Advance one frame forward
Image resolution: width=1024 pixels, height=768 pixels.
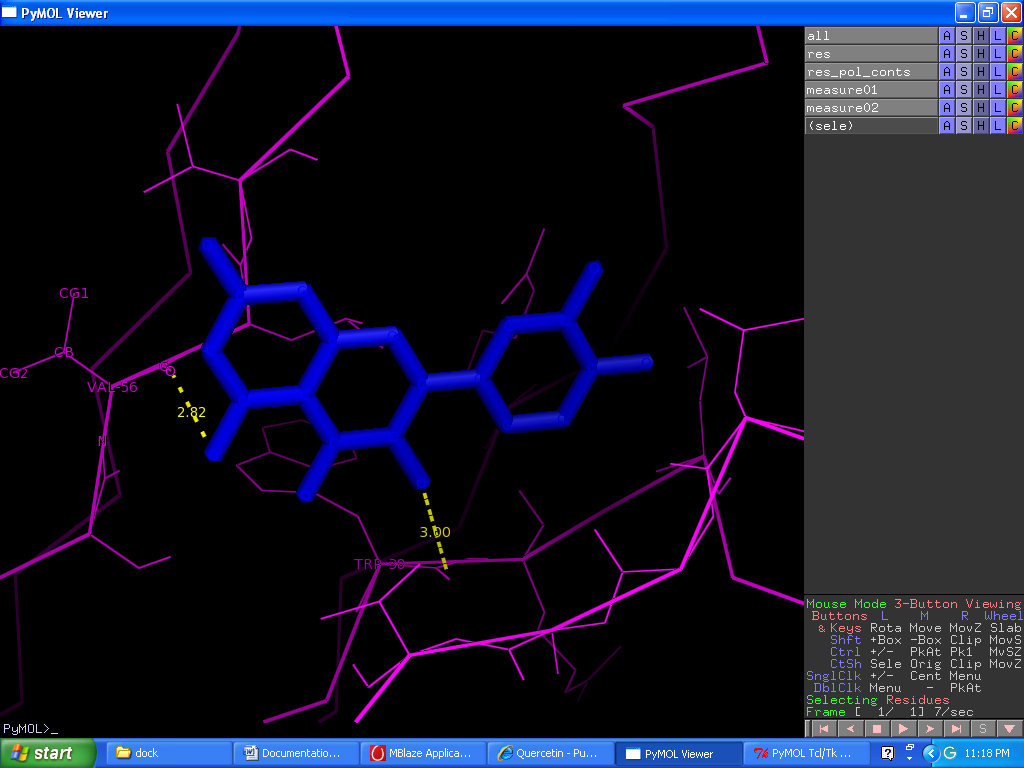coord(930,729)
